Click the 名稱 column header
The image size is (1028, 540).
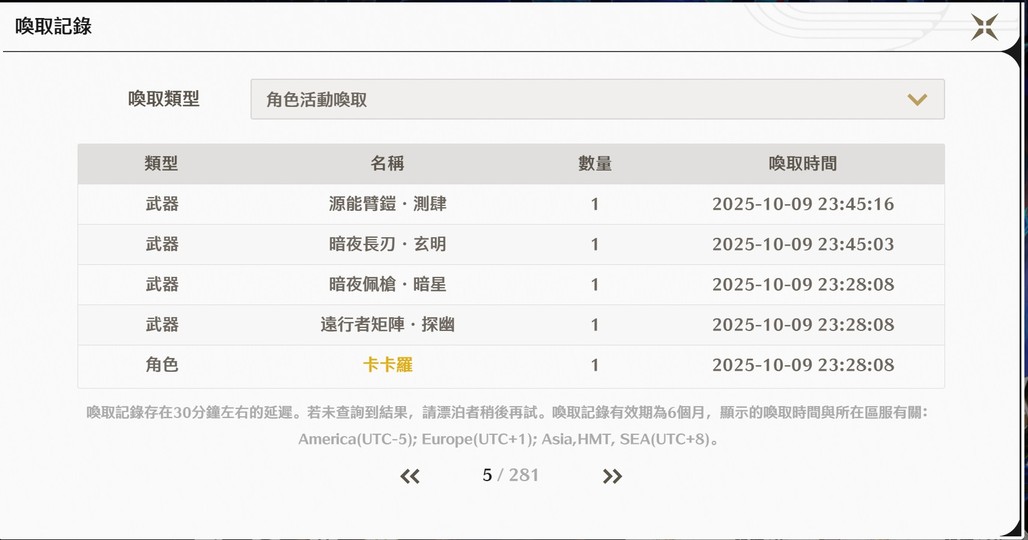click(x=387, y=164)
